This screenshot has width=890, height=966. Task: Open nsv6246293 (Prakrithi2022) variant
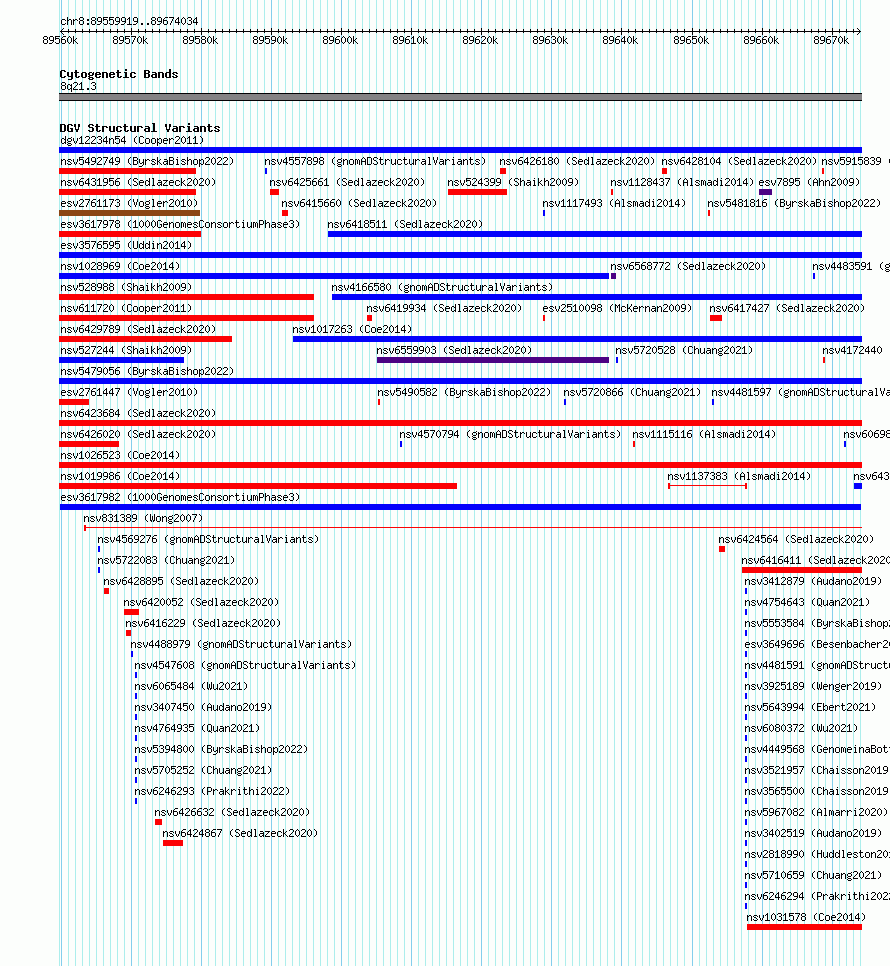click(212, 790)
